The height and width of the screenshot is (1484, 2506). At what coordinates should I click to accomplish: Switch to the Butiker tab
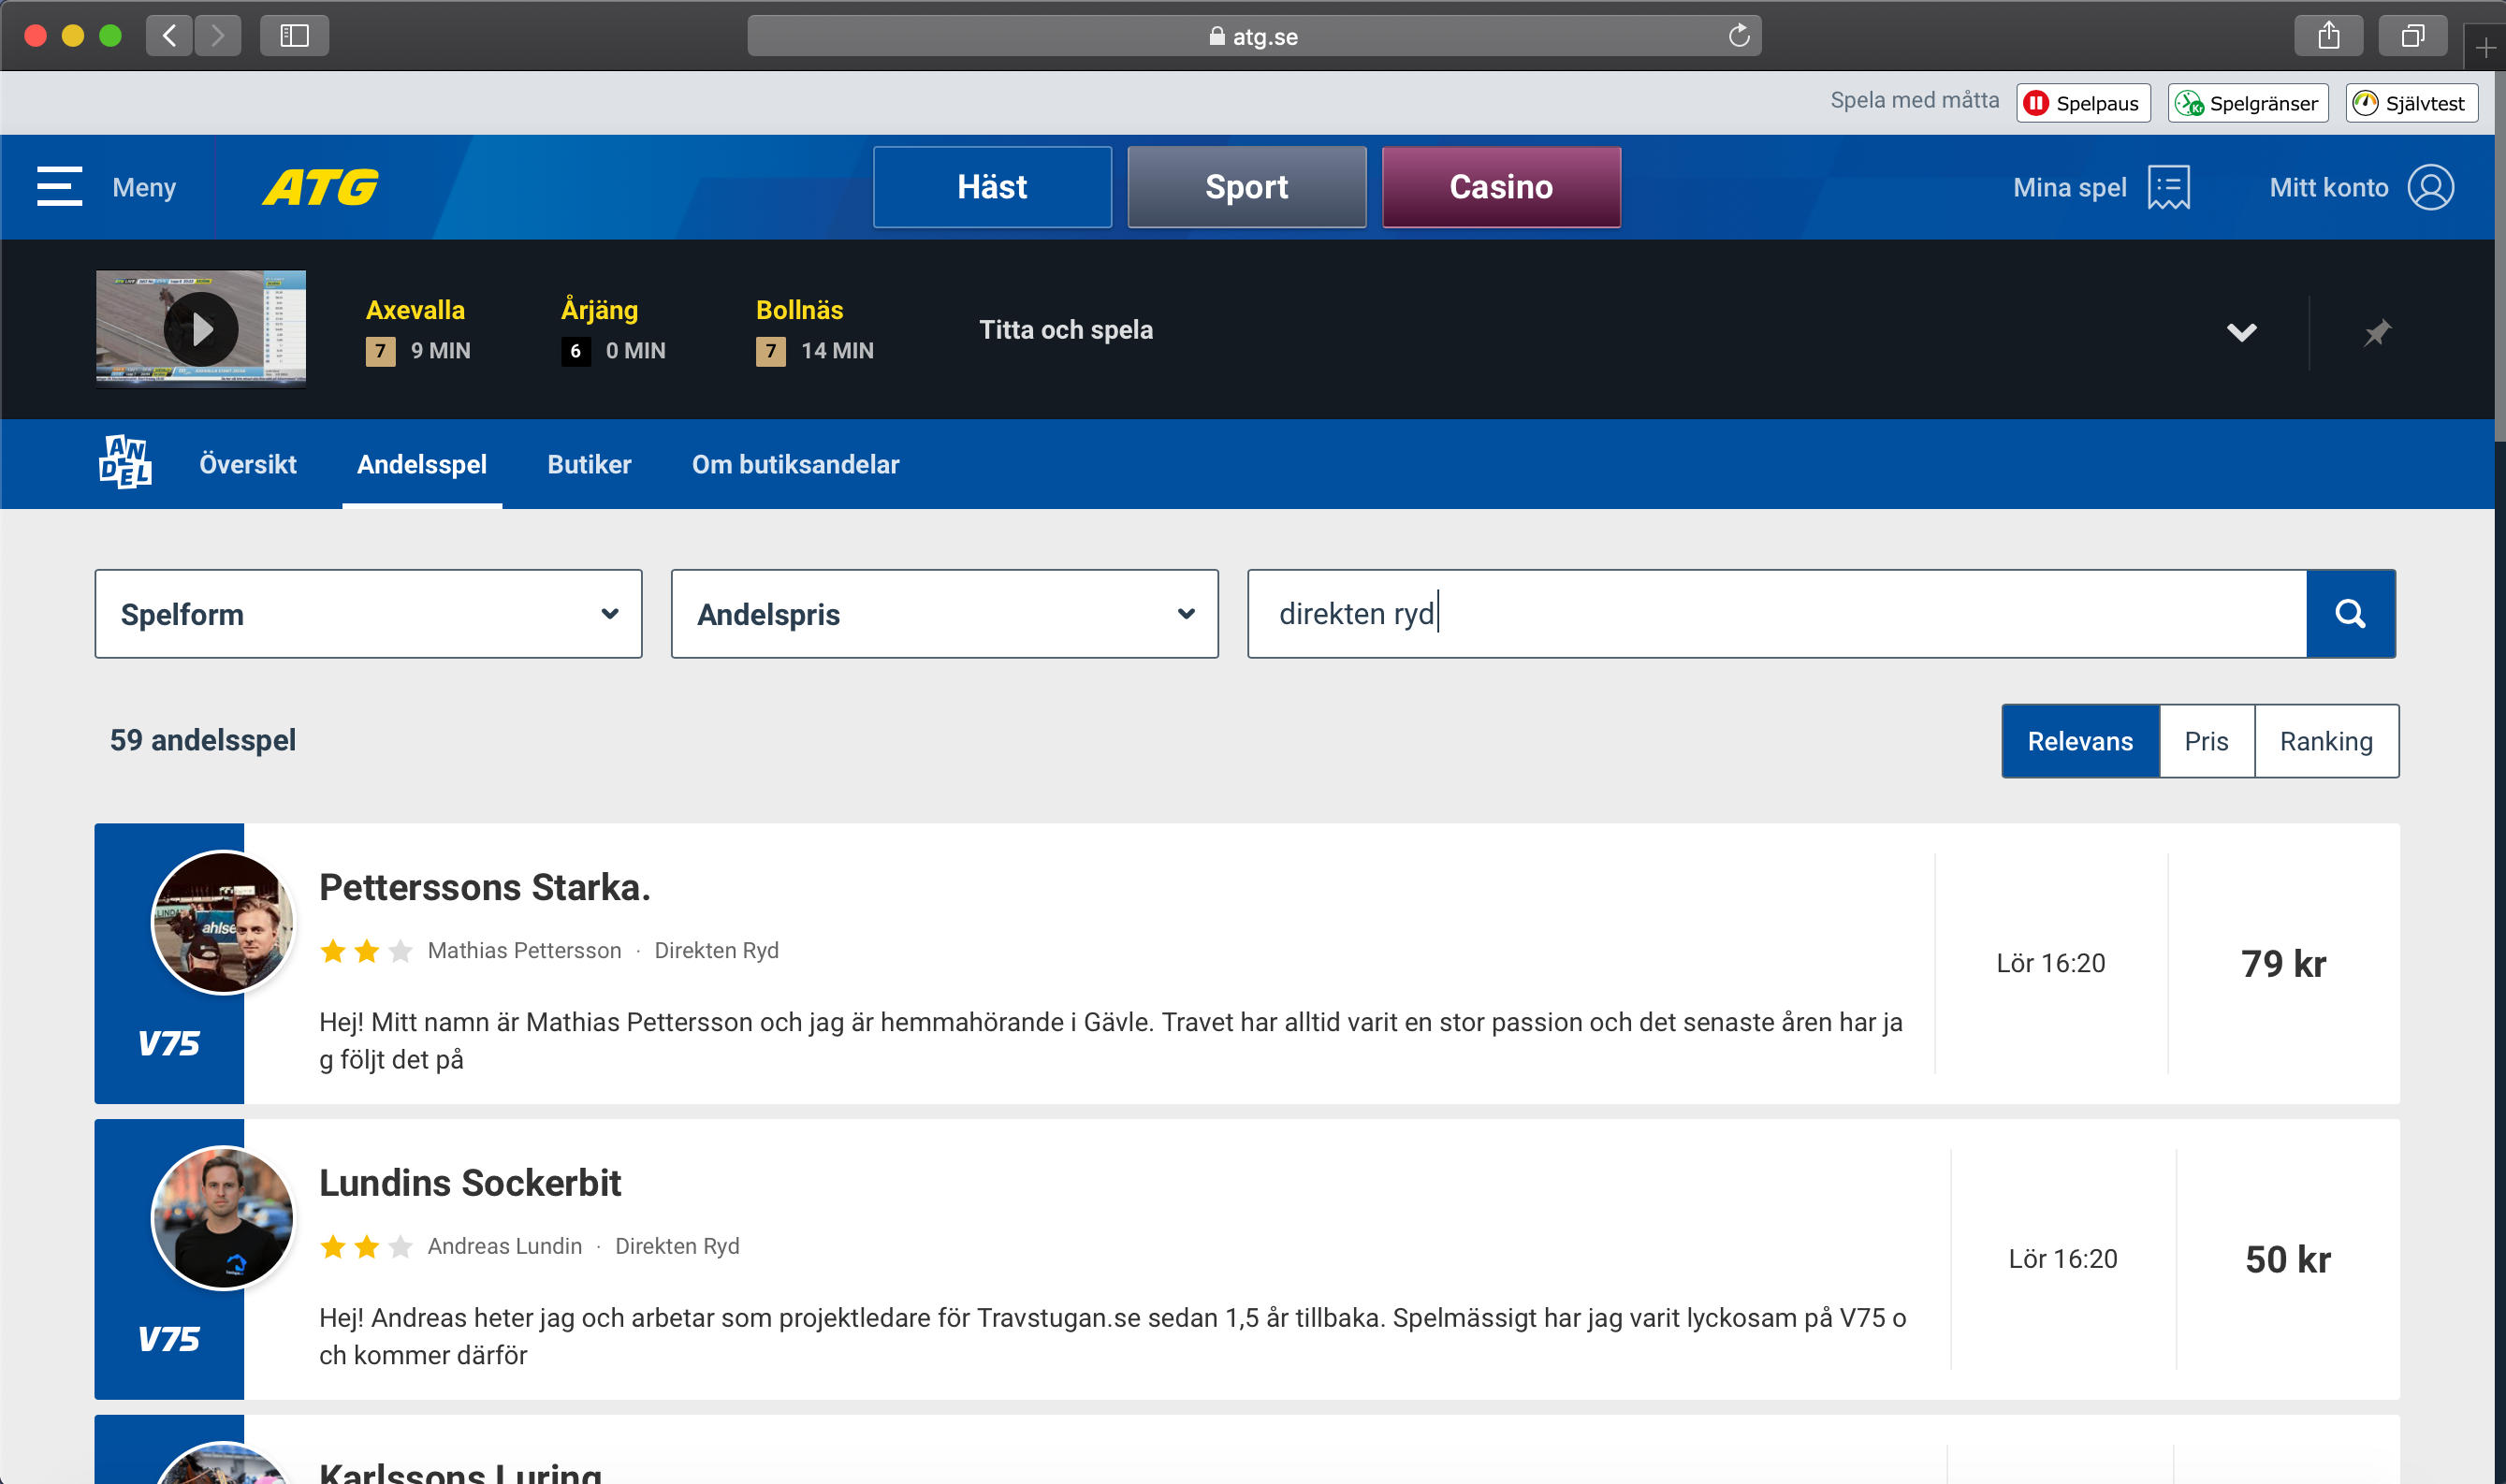pos(589,464)
